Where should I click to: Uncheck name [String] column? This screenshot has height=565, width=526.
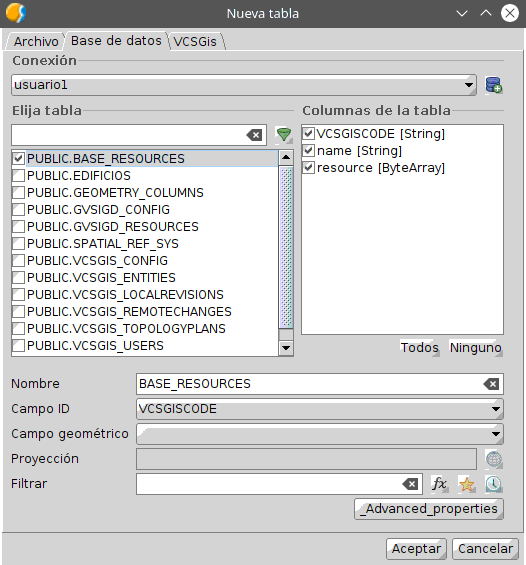point(308,150)
